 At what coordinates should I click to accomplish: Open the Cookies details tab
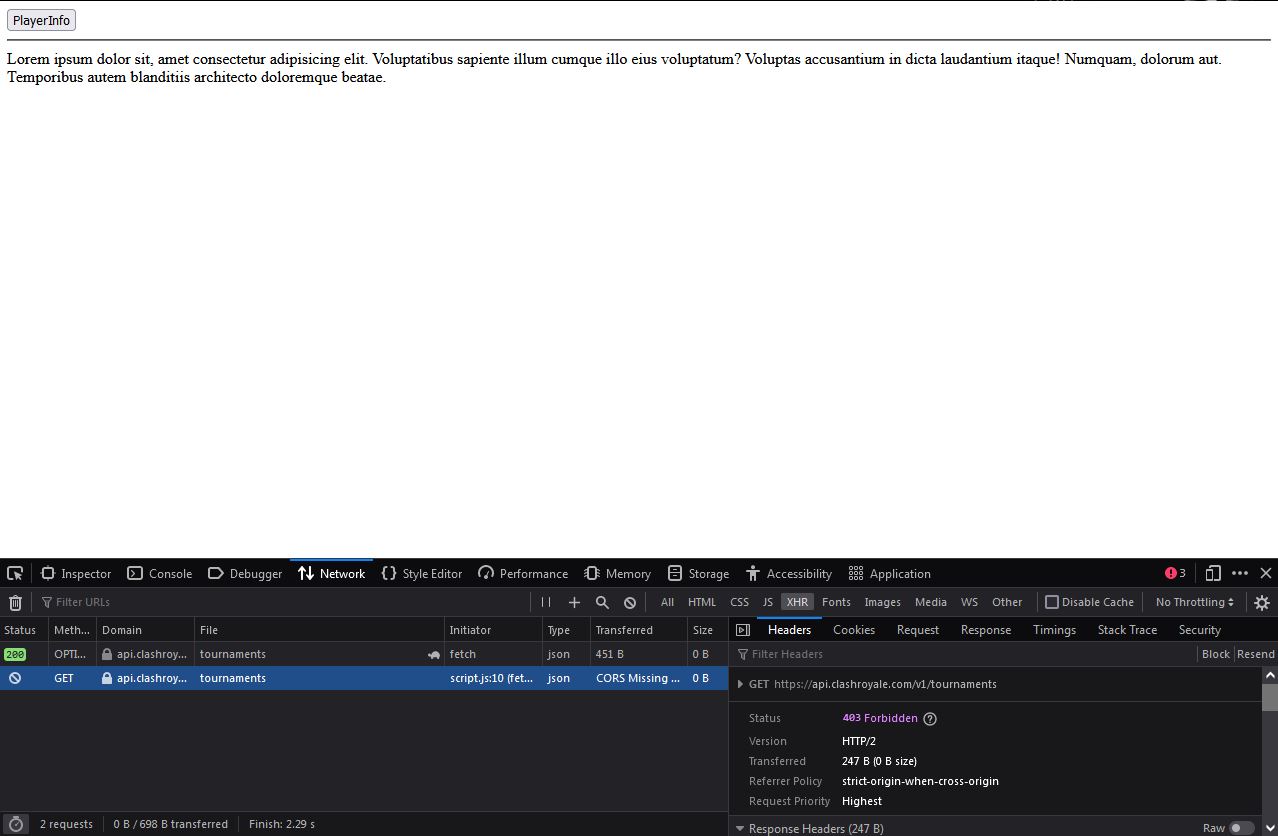pos(854,630)
